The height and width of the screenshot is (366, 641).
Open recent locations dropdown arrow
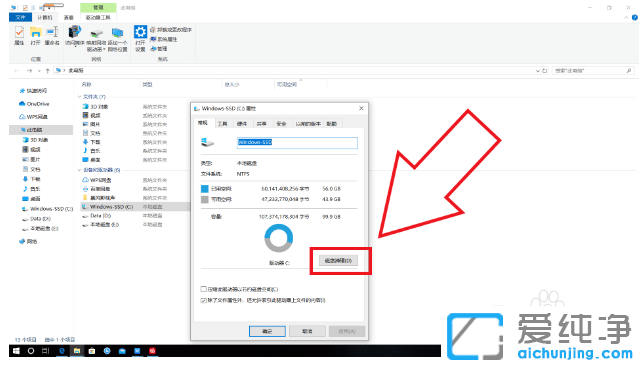pyautogui.click(x=39, y=71)
